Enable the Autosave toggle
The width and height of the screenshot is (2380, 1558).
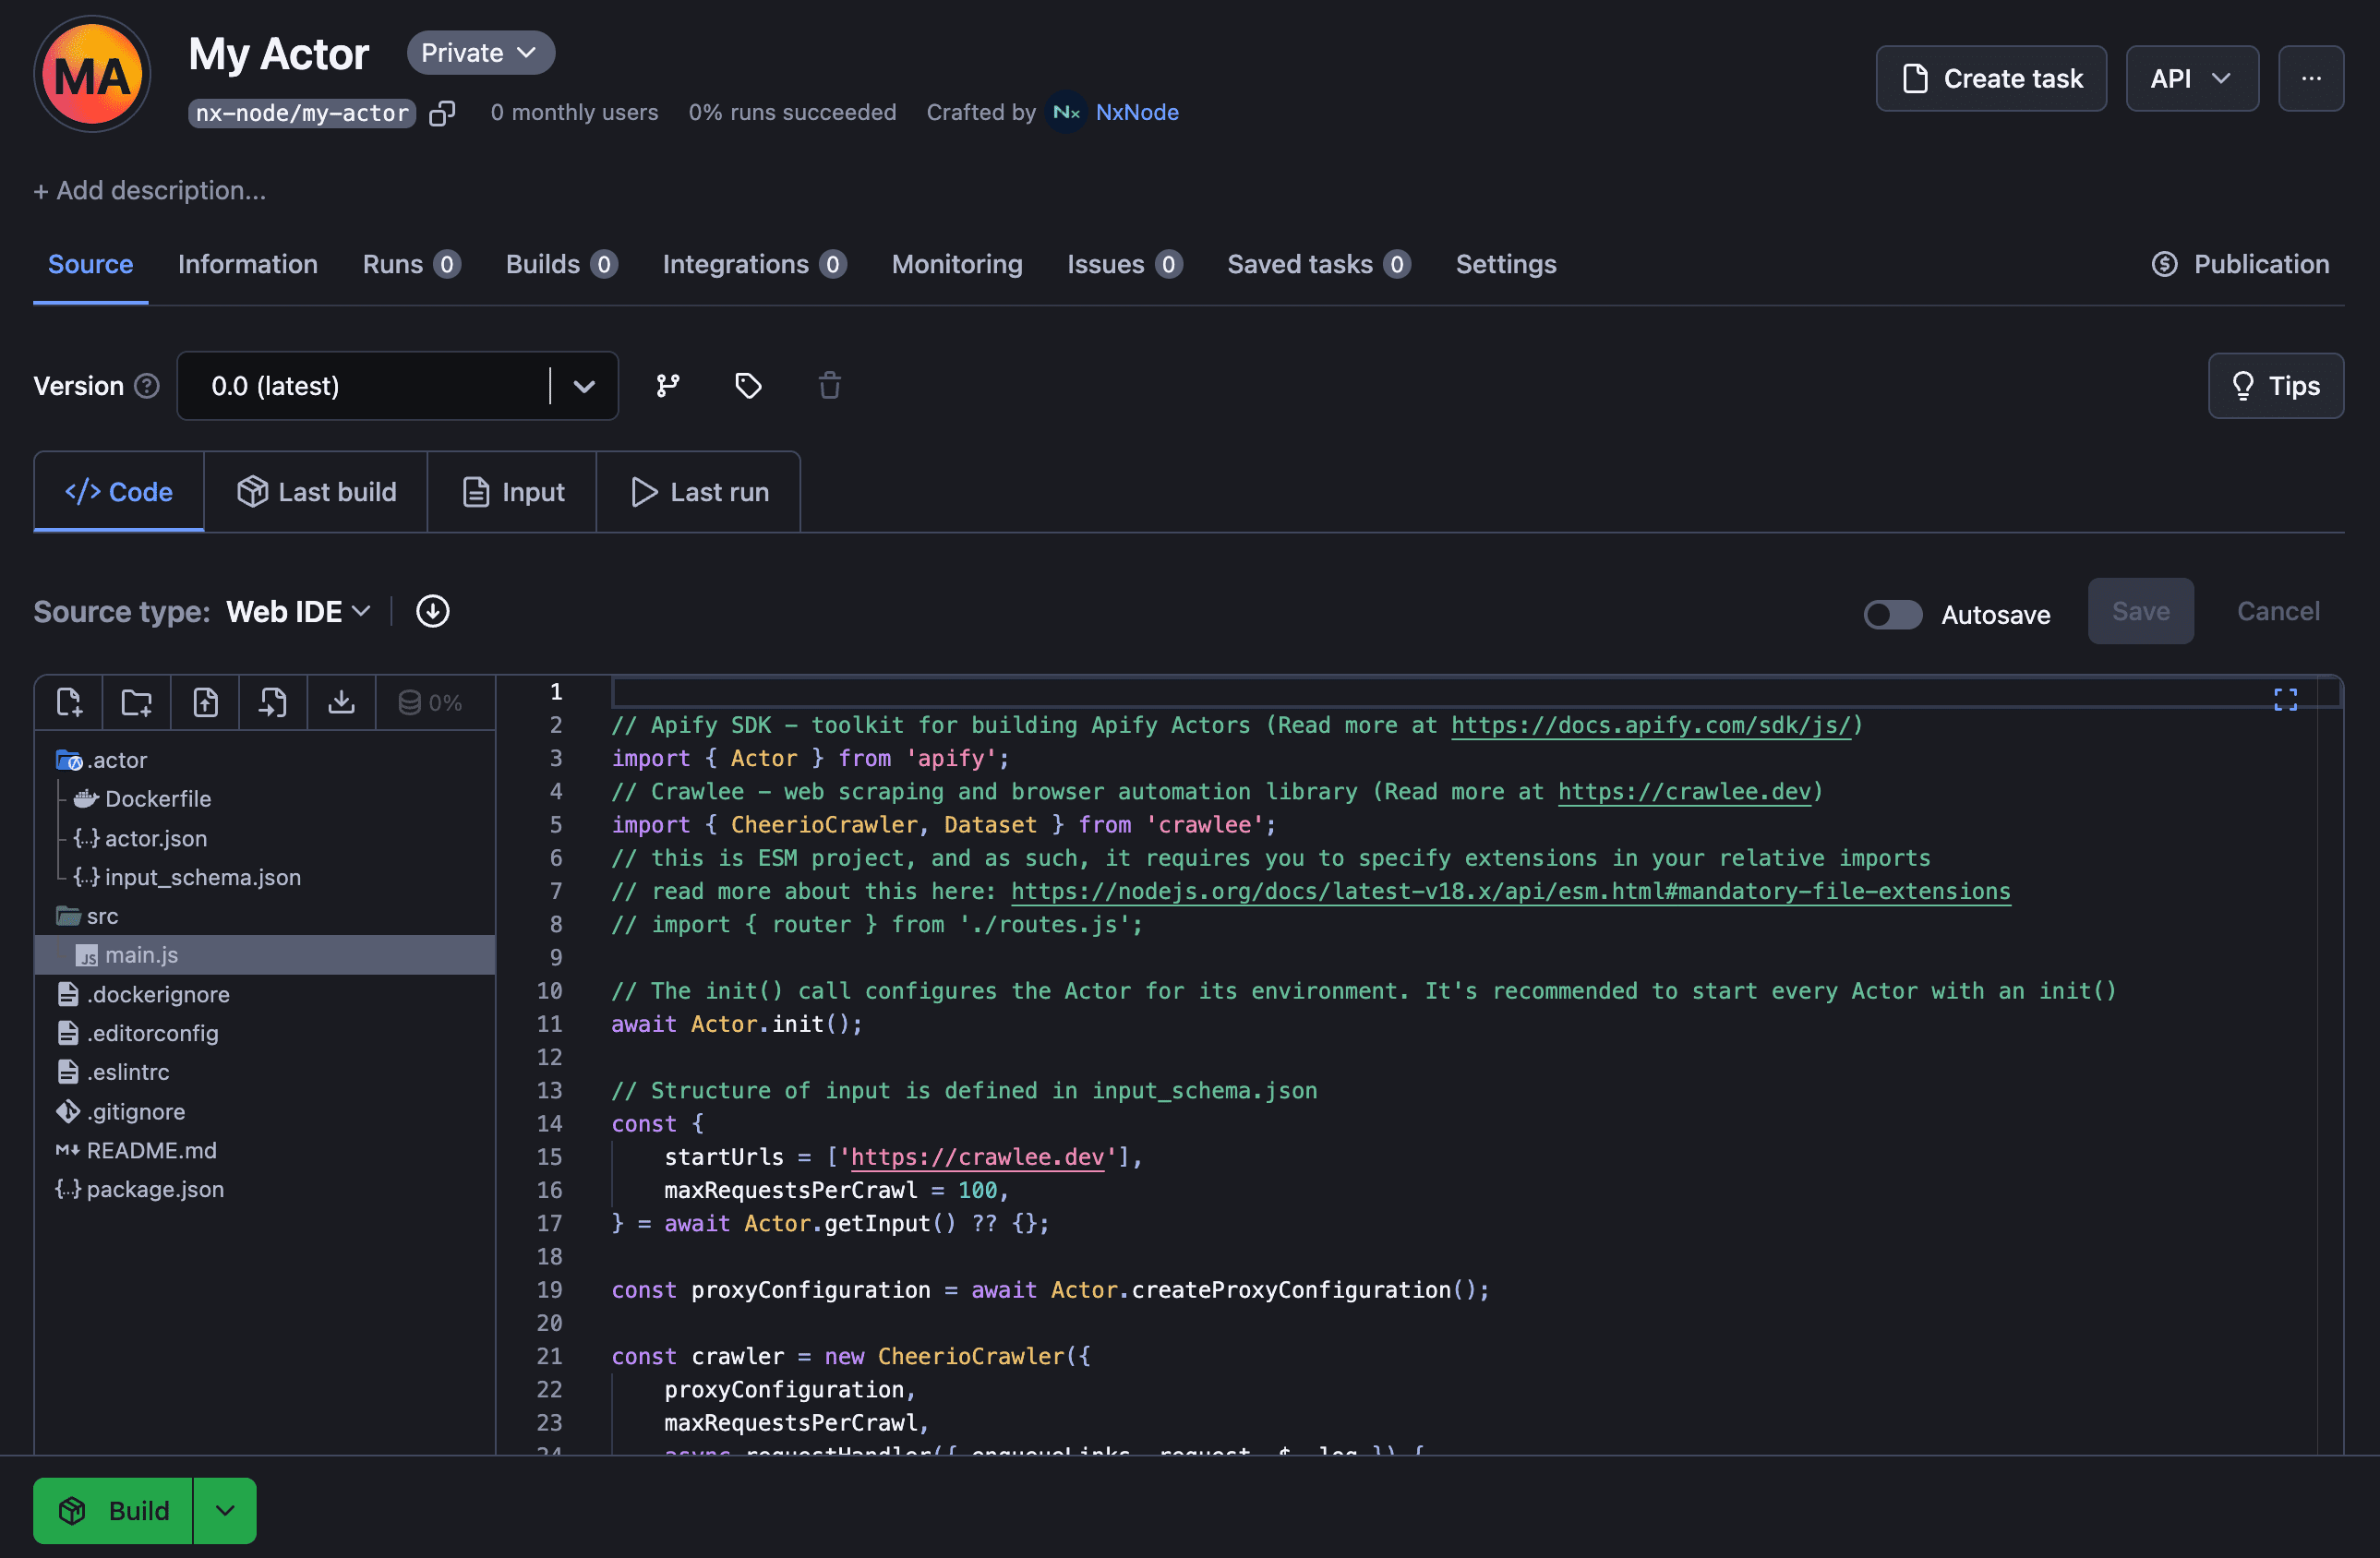(1892, 615)
